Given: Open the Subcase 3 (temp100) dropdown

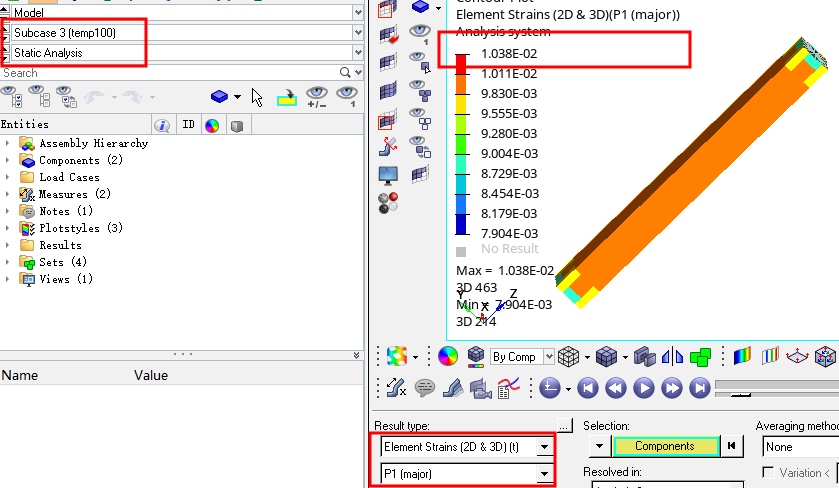Looking at the screenshot, I should [358, 32].
